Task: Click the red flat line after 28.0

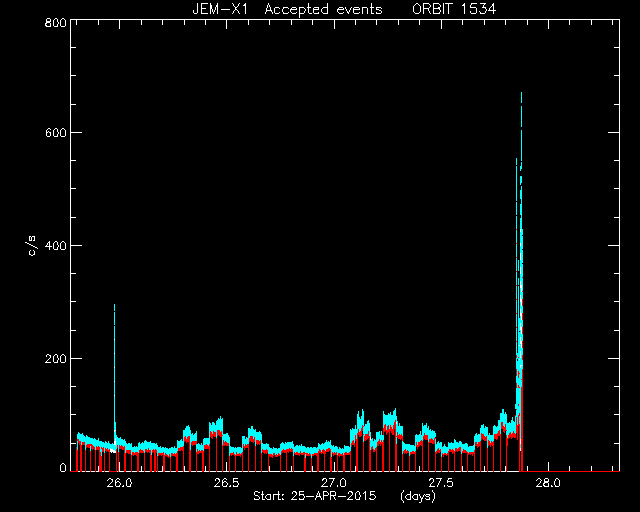Action: tap(571, 471)
